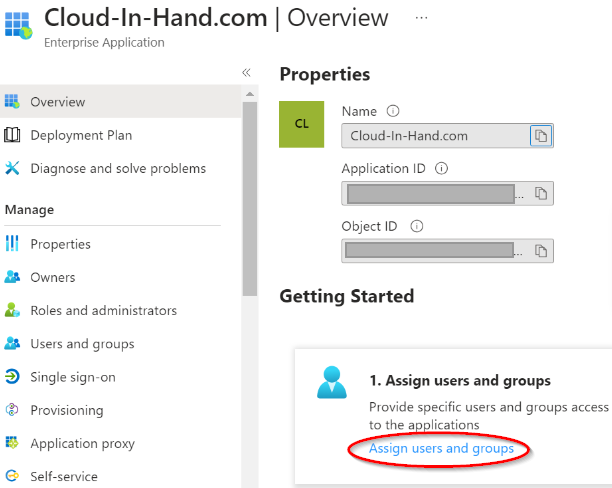This screenshot has height=488, width=612.
Task: Click the enterprise application grid icon in header
Action: pyautogui.click(x=18, y=25)
